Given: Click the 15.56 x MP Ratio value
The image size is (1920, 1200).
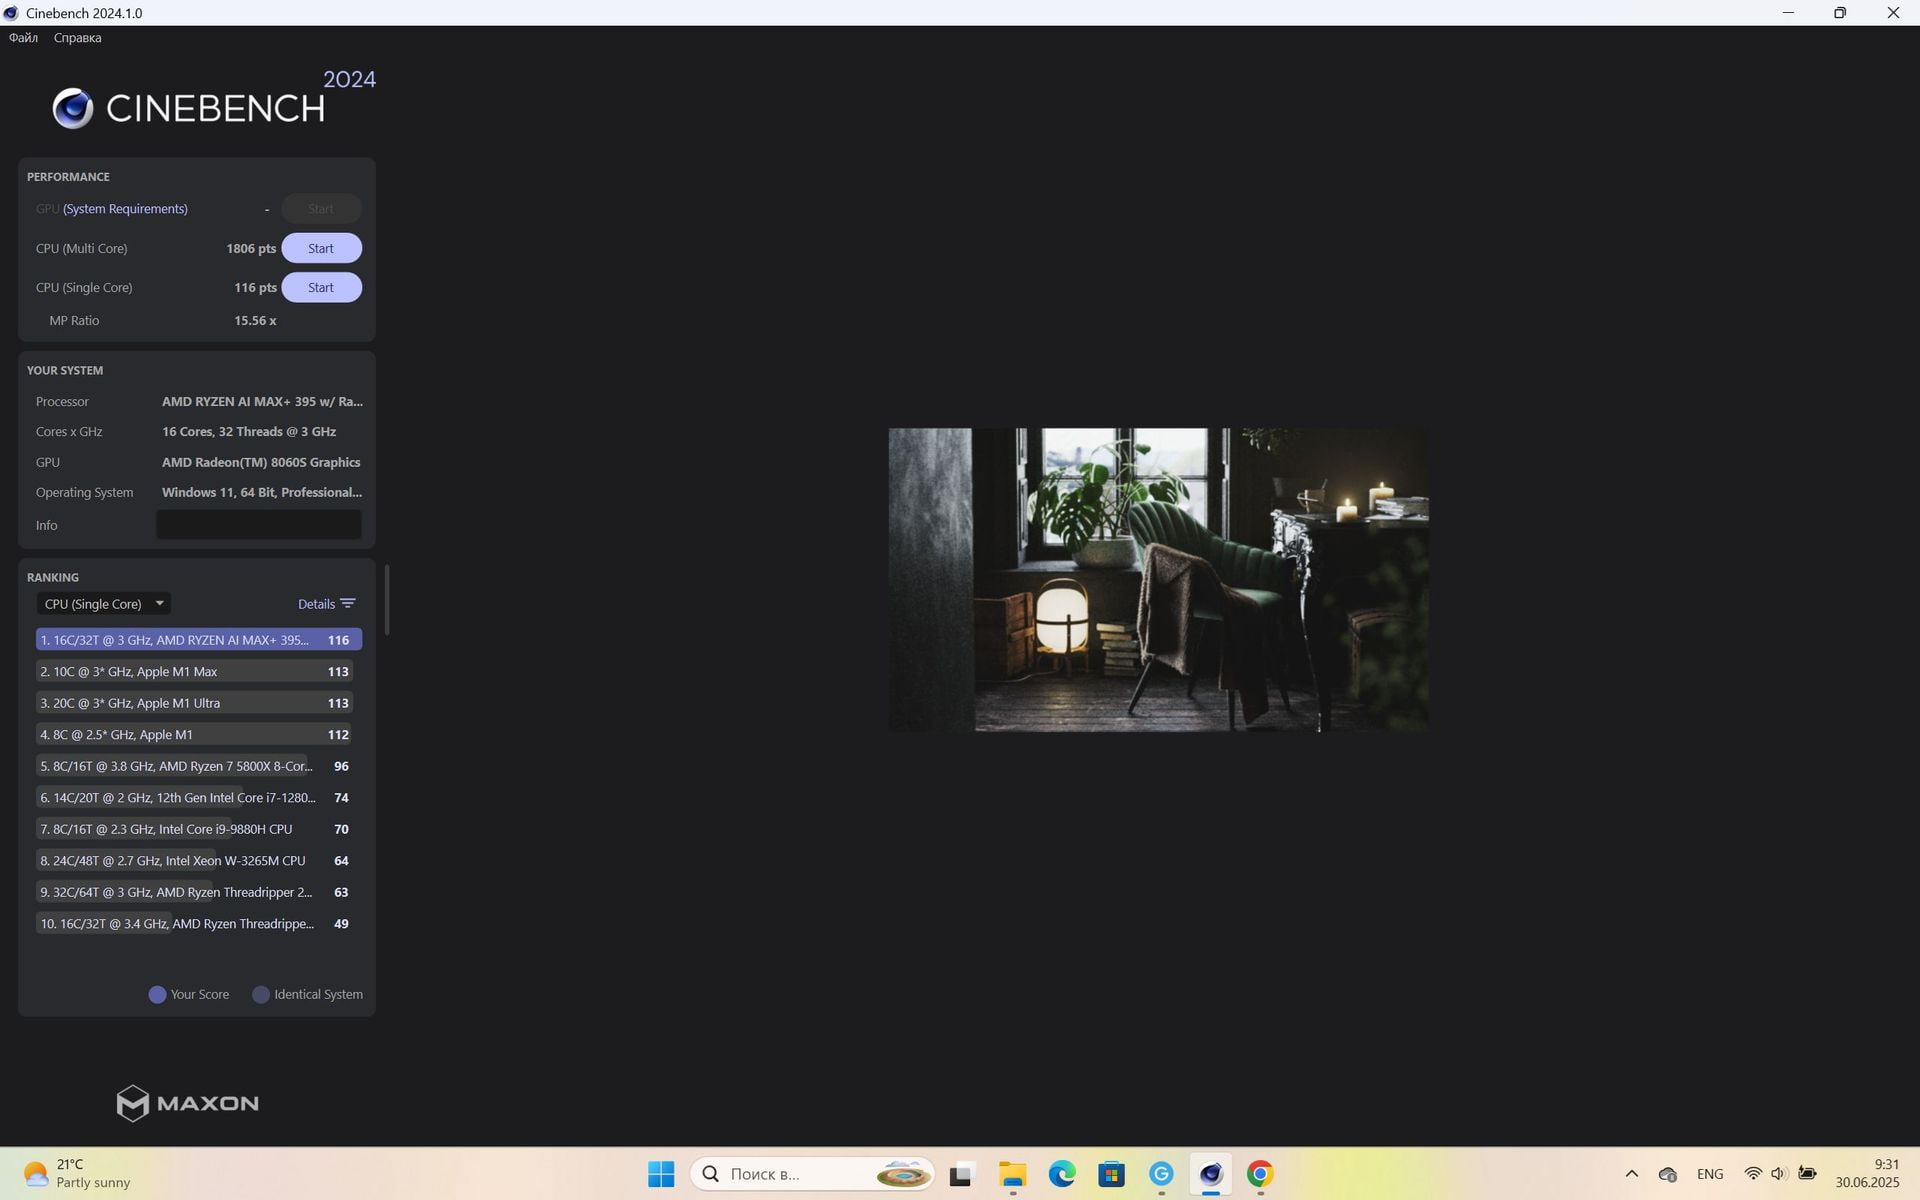Looking at the screenshot, I should click(255, 321).
